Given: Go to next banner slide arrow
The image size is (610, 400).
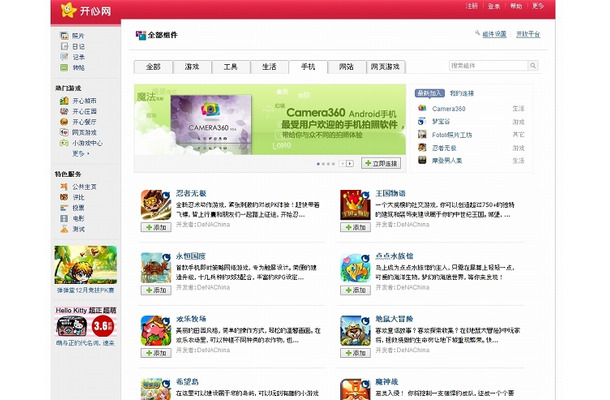Looking at the screenshot, I should pos(350,164).
